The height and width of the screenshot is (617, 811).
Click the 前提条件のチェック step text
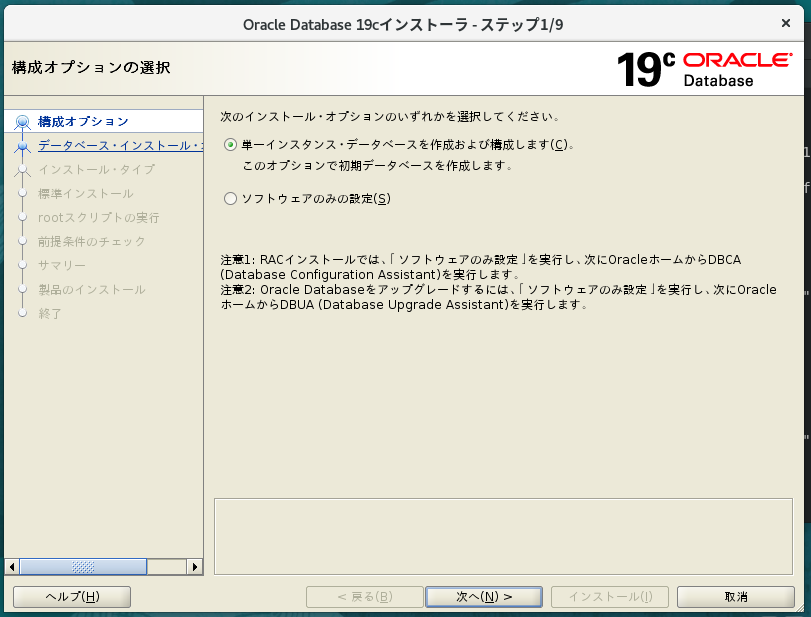pyautogui.click(x=92, y=242)
